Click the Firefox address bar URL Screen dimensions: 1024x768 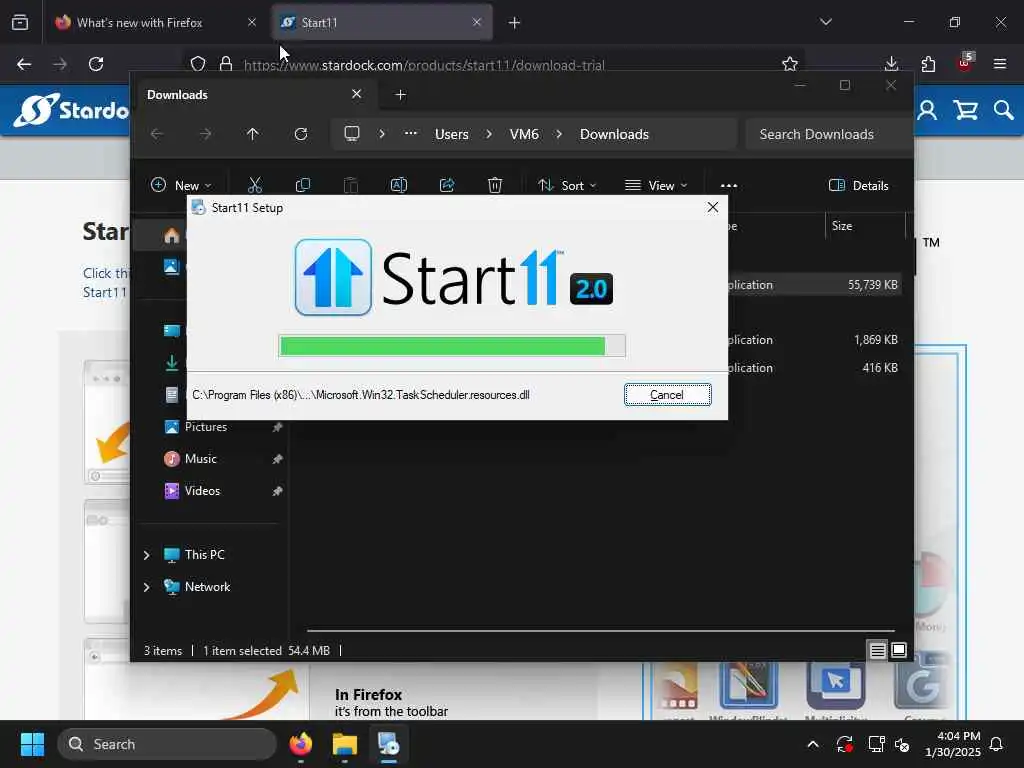click(424, 65)
